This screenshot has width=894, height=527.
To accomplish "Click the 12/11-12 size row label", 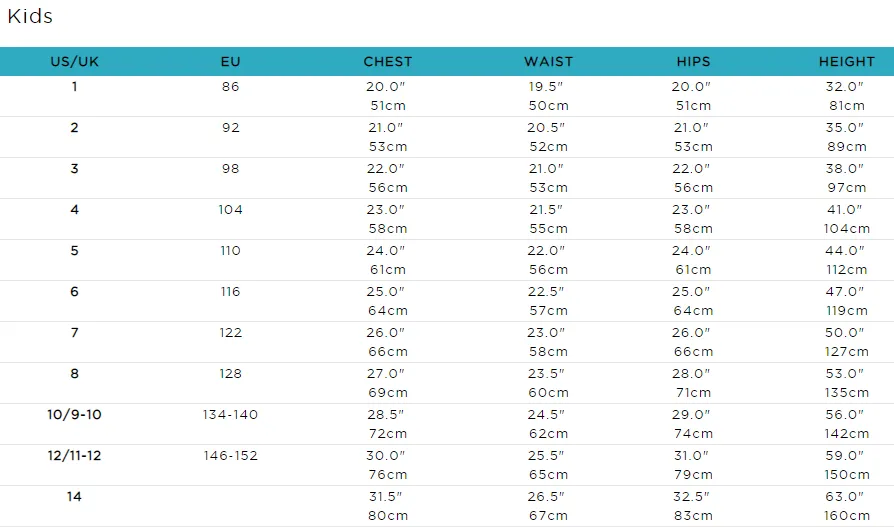I will pos(74,456).
